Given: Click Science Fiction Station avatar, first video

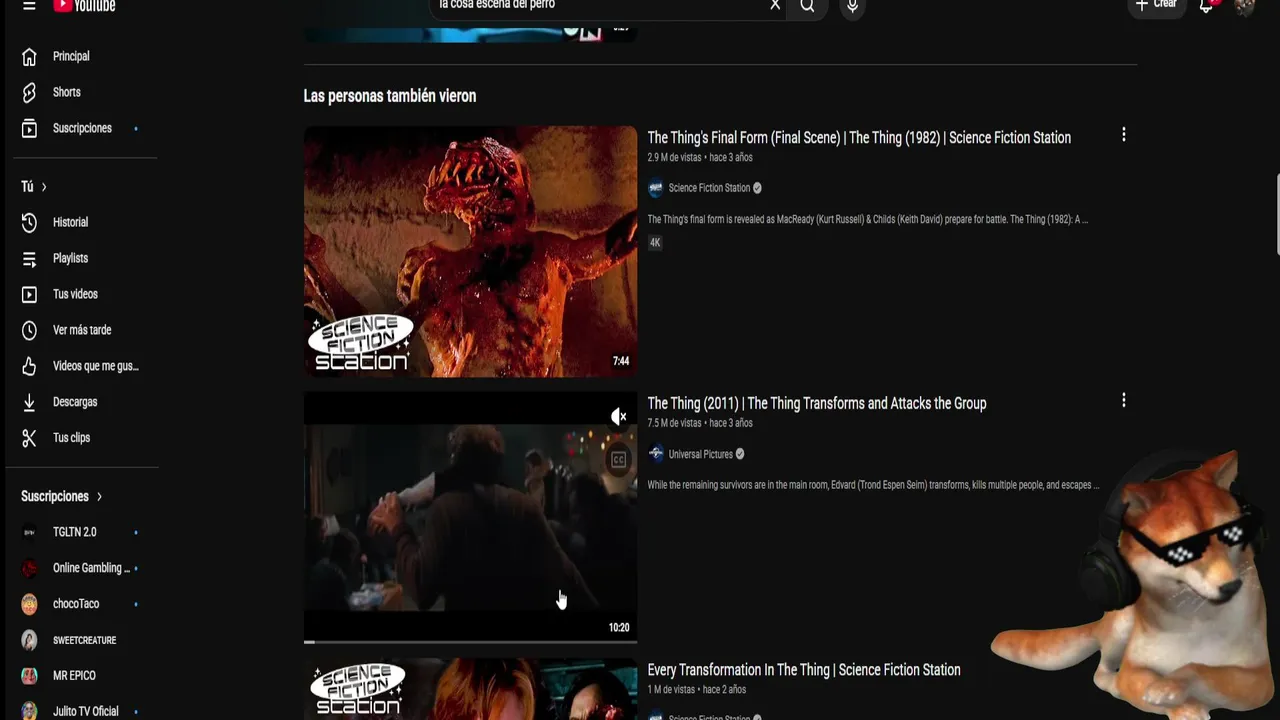Looking at the screenshot, I should tap(656, 188).
